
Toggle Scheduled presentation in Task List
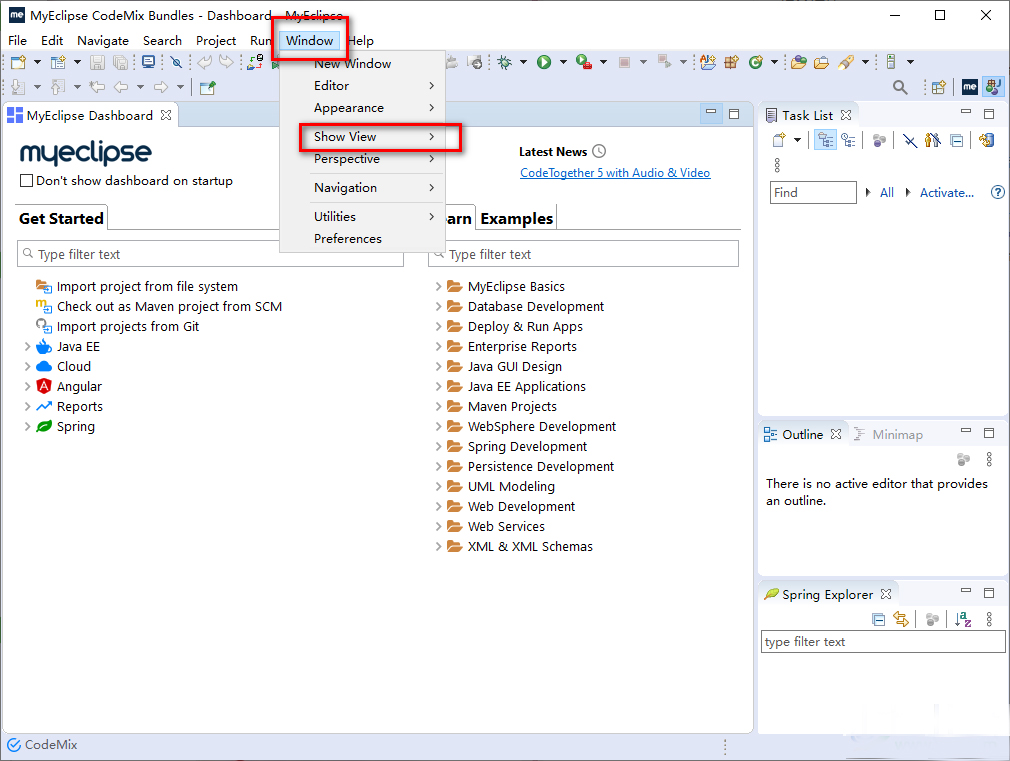tap(848, 140)
